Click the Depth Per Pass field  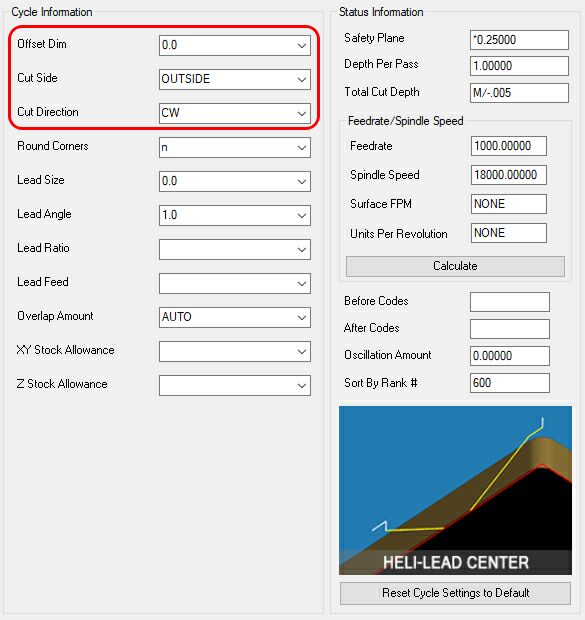pyautogui.click(x=519, y=66)
